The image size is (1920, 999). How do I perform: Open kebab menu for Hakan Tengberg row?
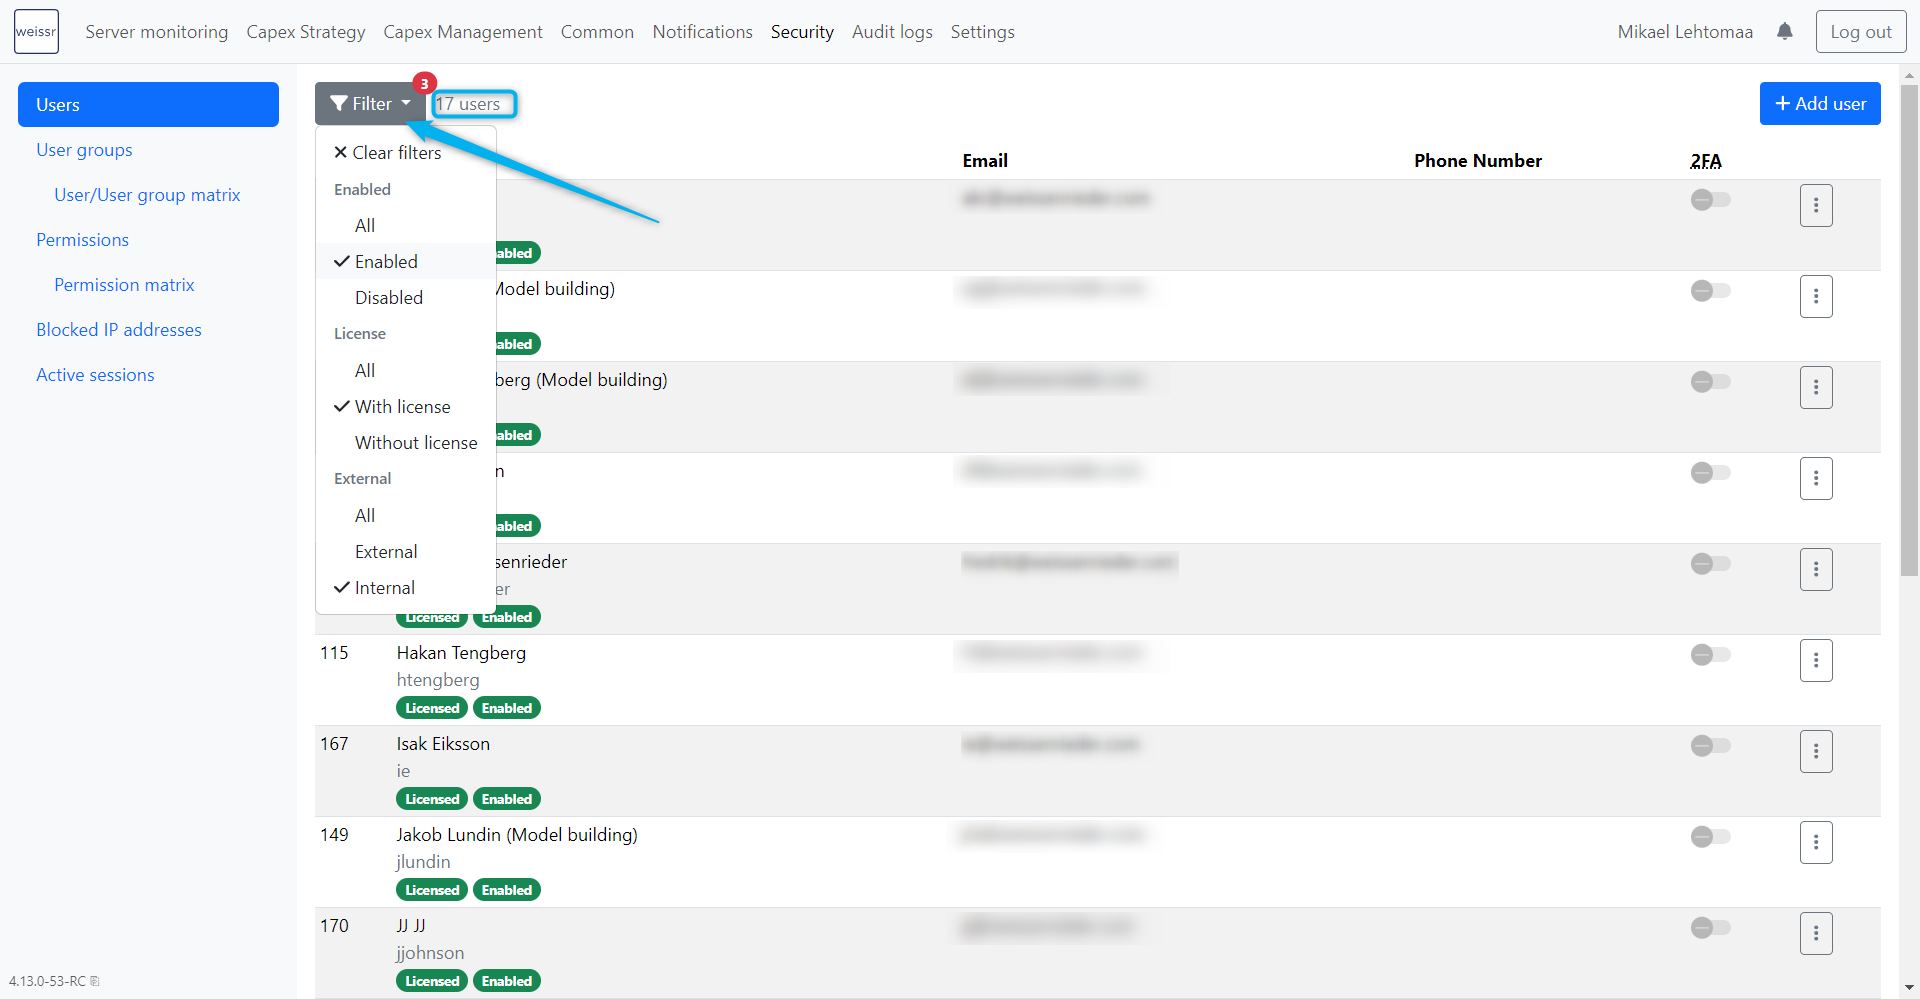[x=1816, y=660]
